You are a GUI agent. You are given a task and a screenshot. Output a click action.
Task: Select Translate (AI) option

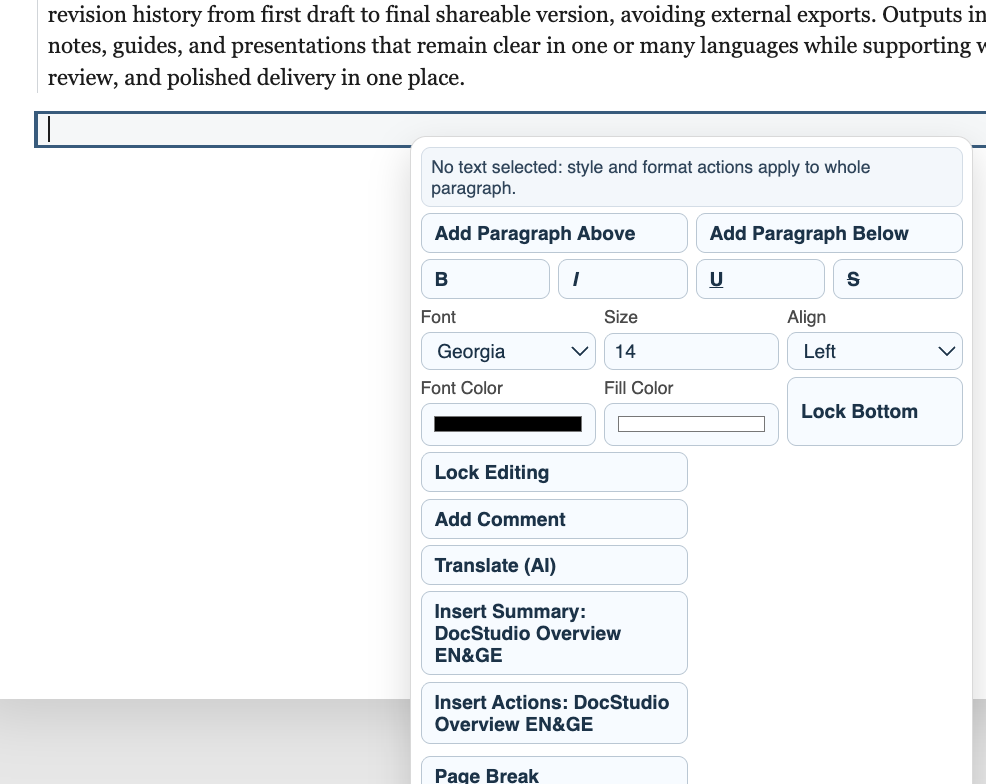[x=554, y=565]
